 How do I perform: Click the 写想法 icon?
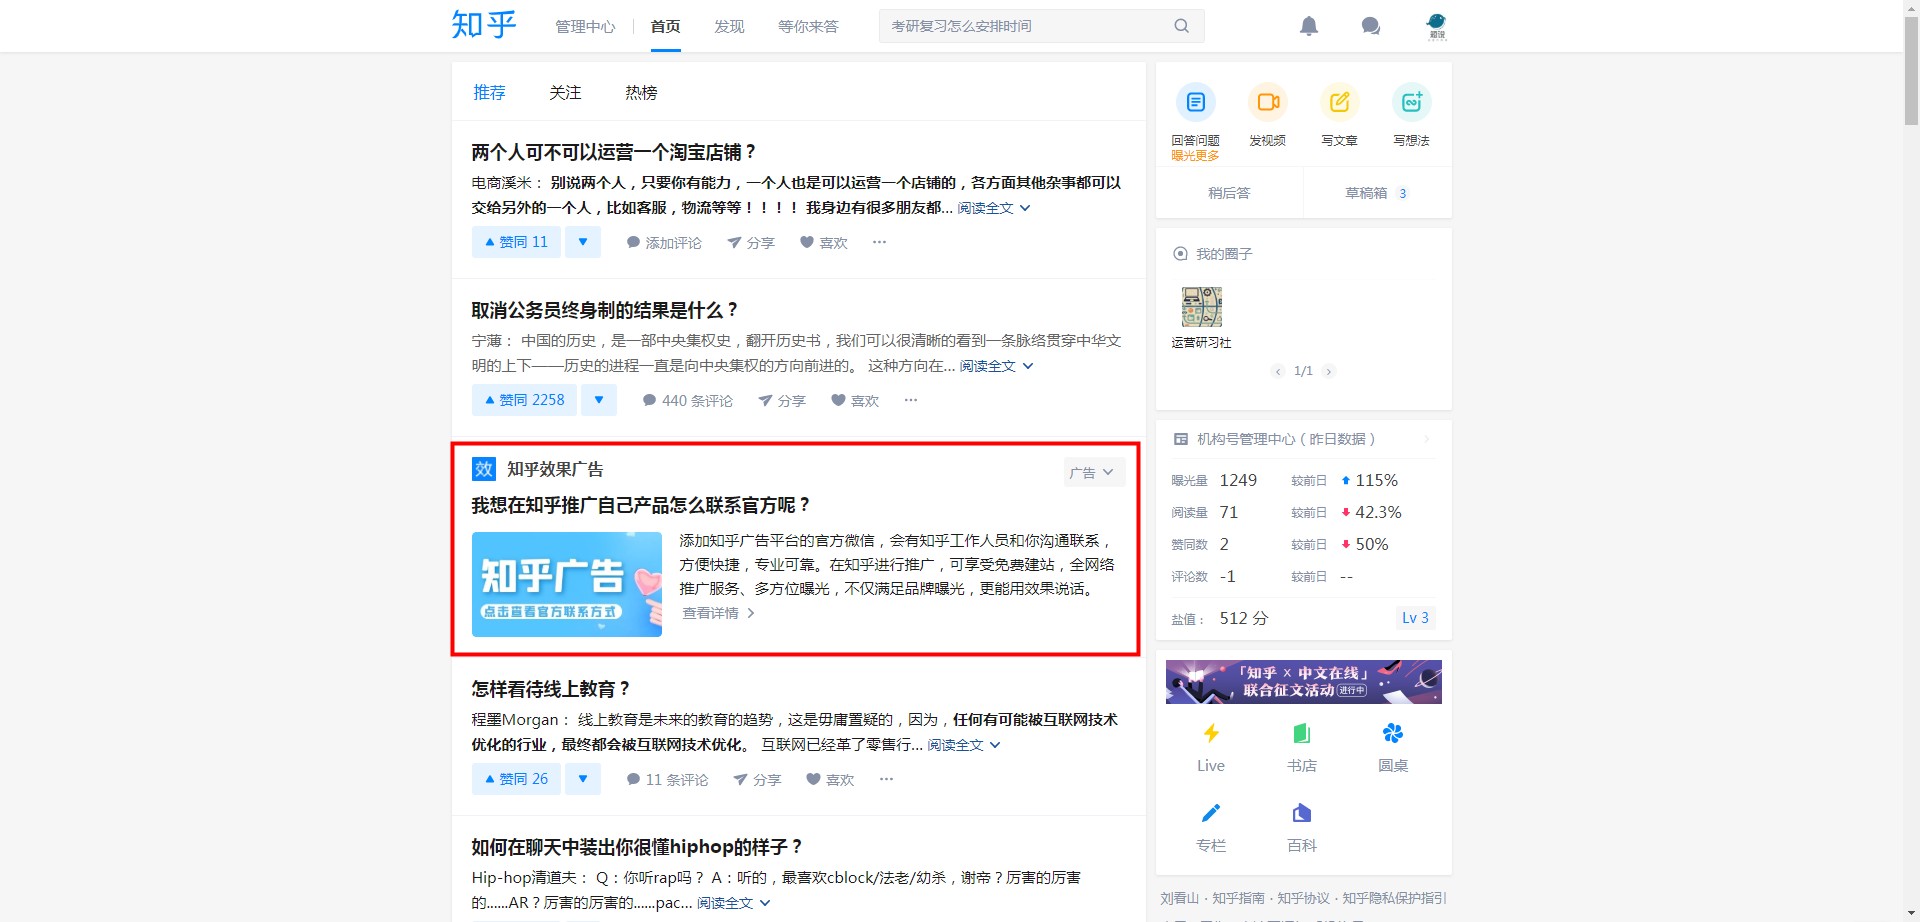click(1412, 102)
